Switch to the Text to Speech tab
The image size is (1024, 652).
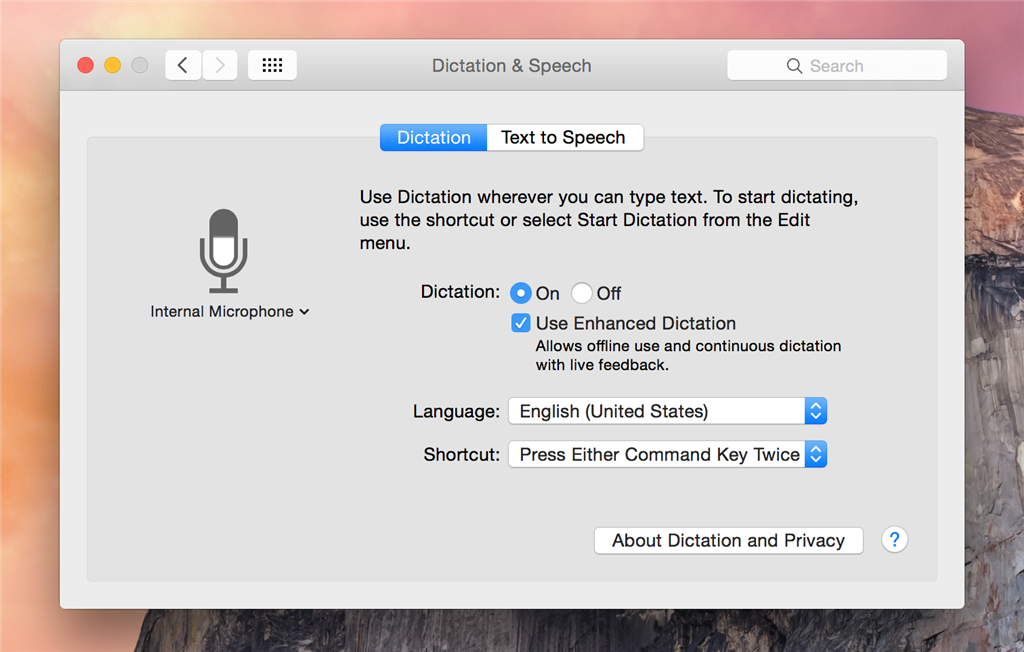tap(564, 137)
